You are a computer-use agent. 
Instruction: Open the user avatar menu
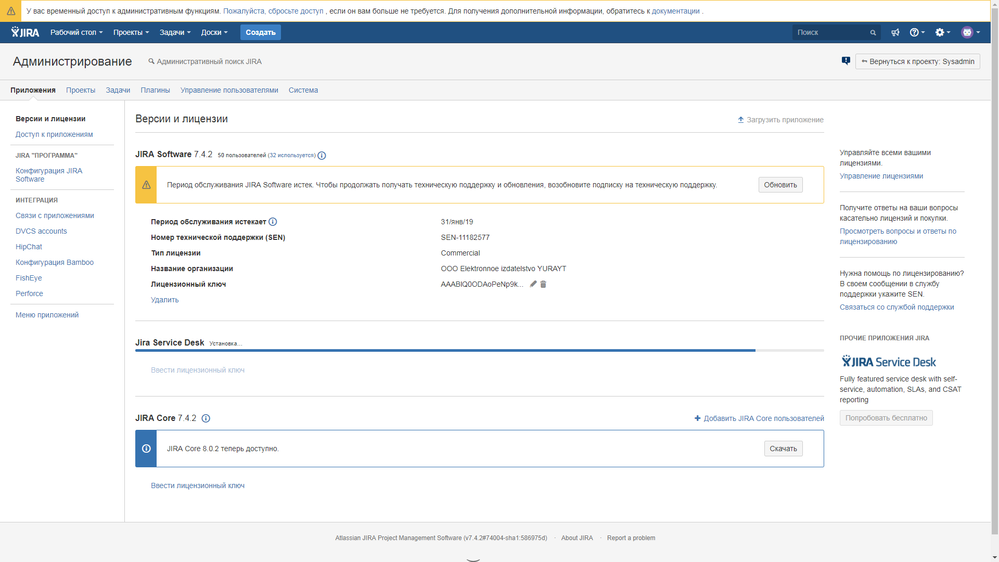pyautogui.click(x=970, y=32)
